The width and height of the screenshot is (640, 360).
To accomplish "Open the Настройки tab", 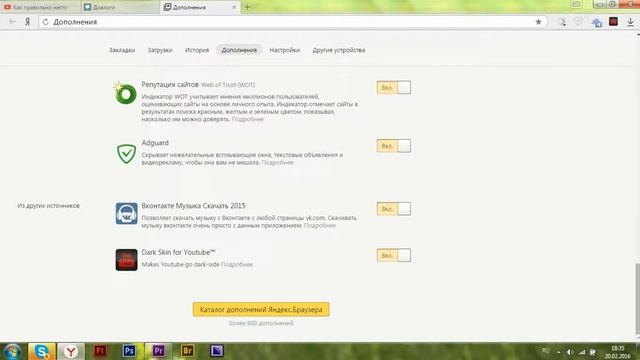I will click(284, 50).
